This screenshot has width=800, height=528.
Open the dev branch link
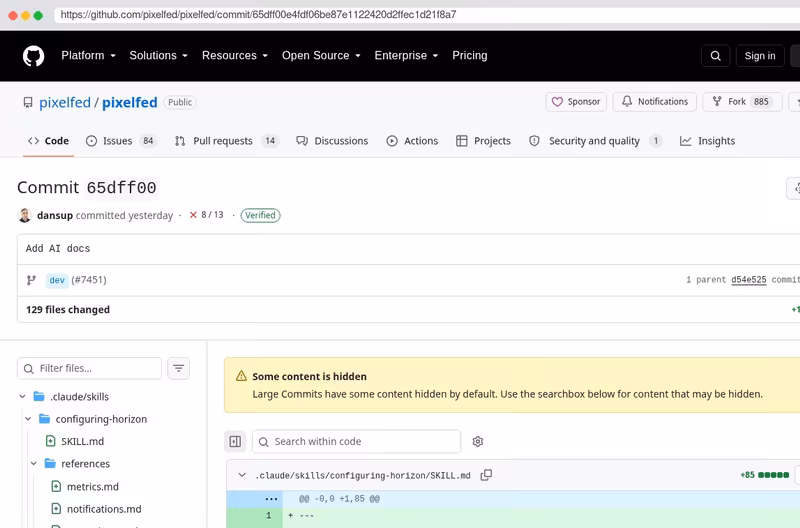57,280
